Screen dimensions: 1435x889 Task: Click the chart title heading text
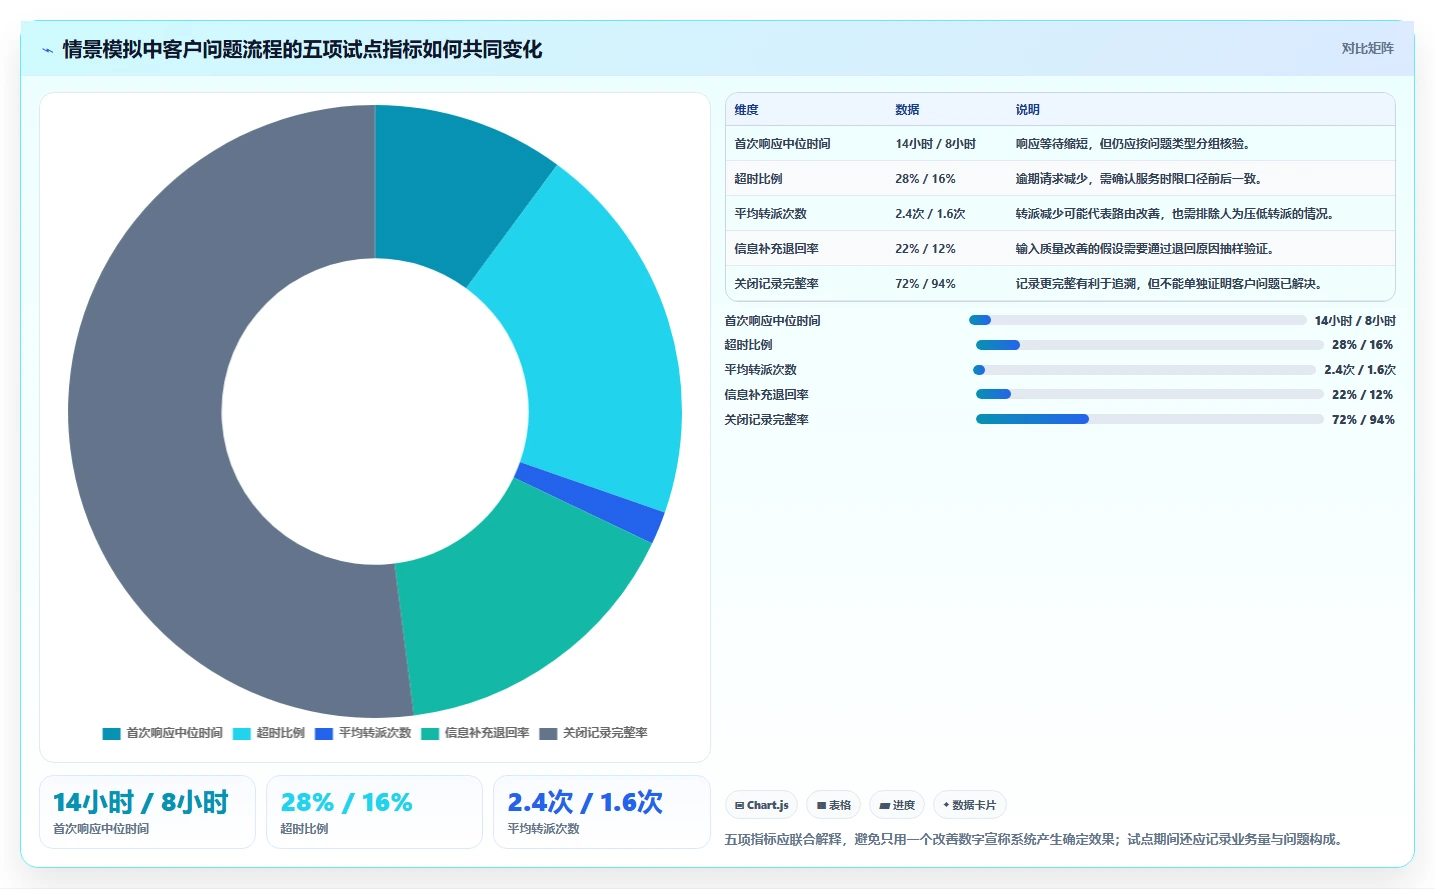pyautogui.click(x=302, y=49)
